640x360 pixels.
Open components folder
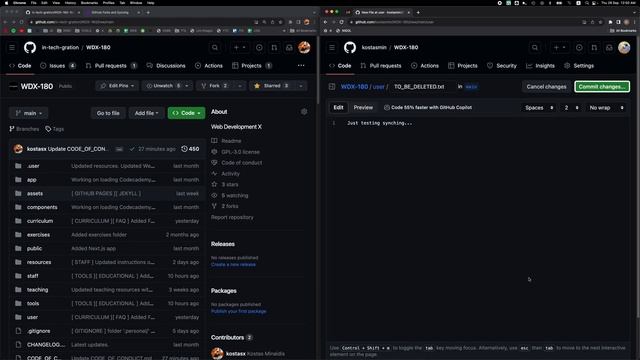pyautogui.click(x=42, y=207)
